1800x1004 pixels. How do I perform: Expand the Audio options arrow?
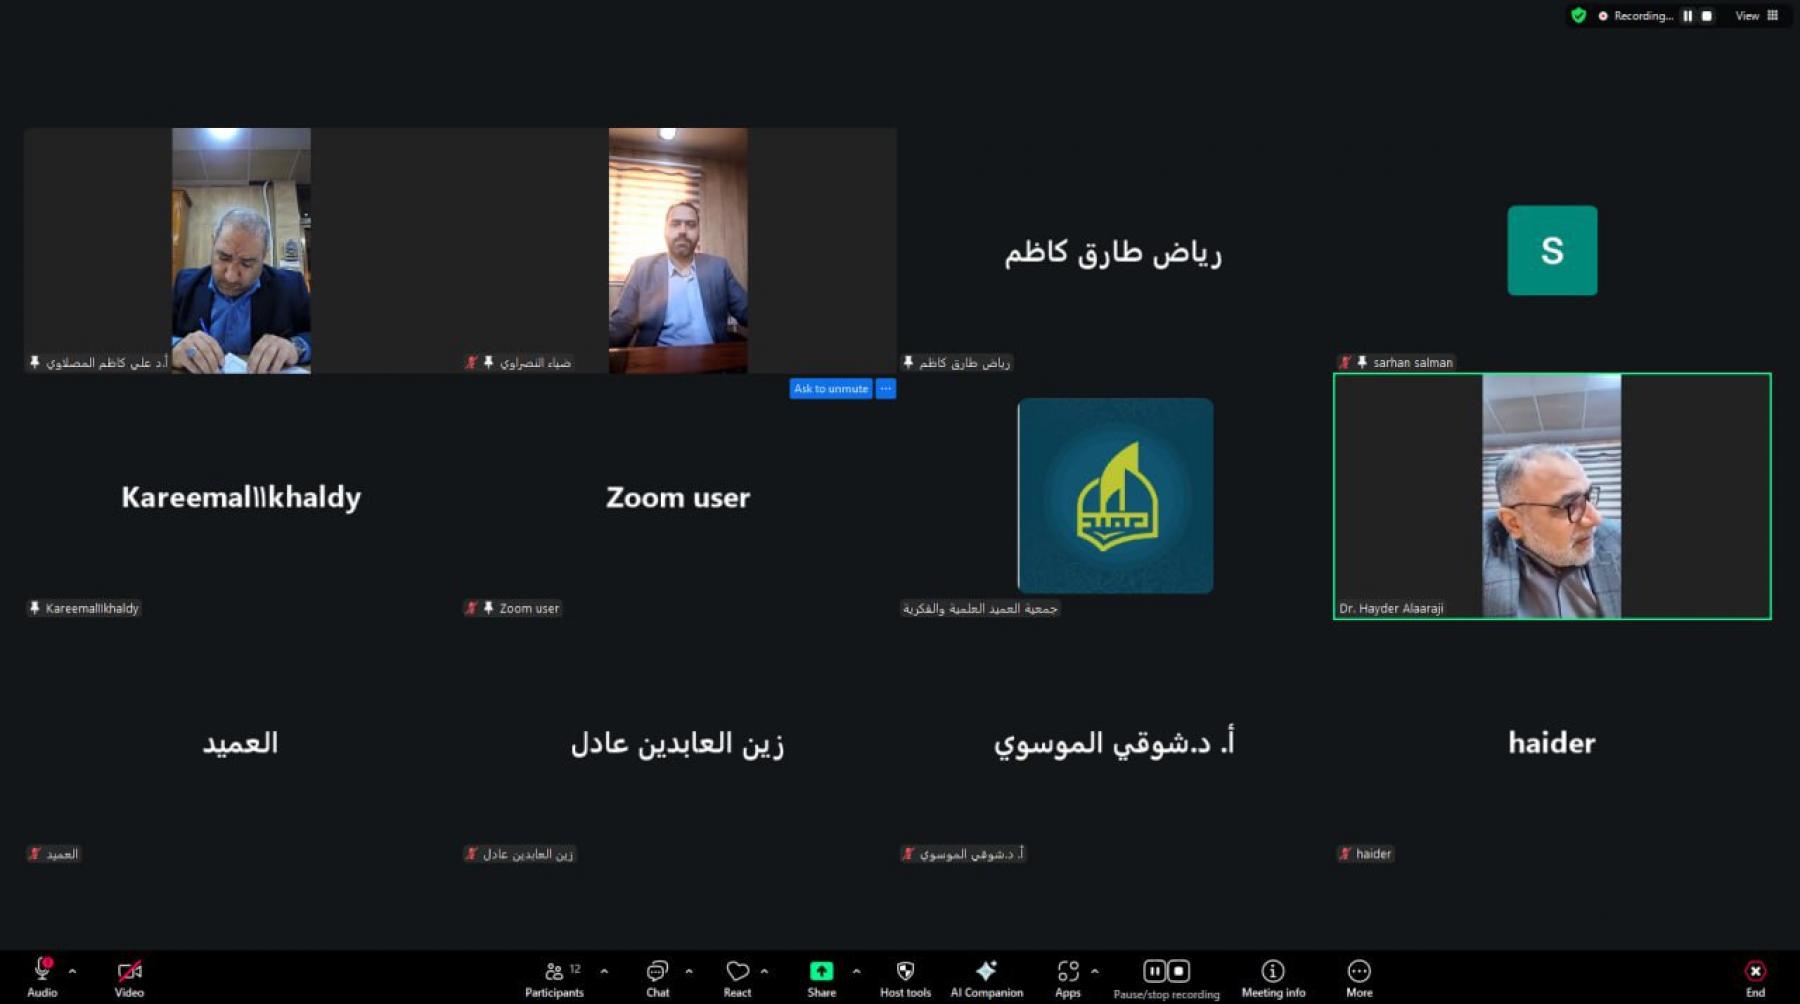pyautogui.click(x=72, y=971)
